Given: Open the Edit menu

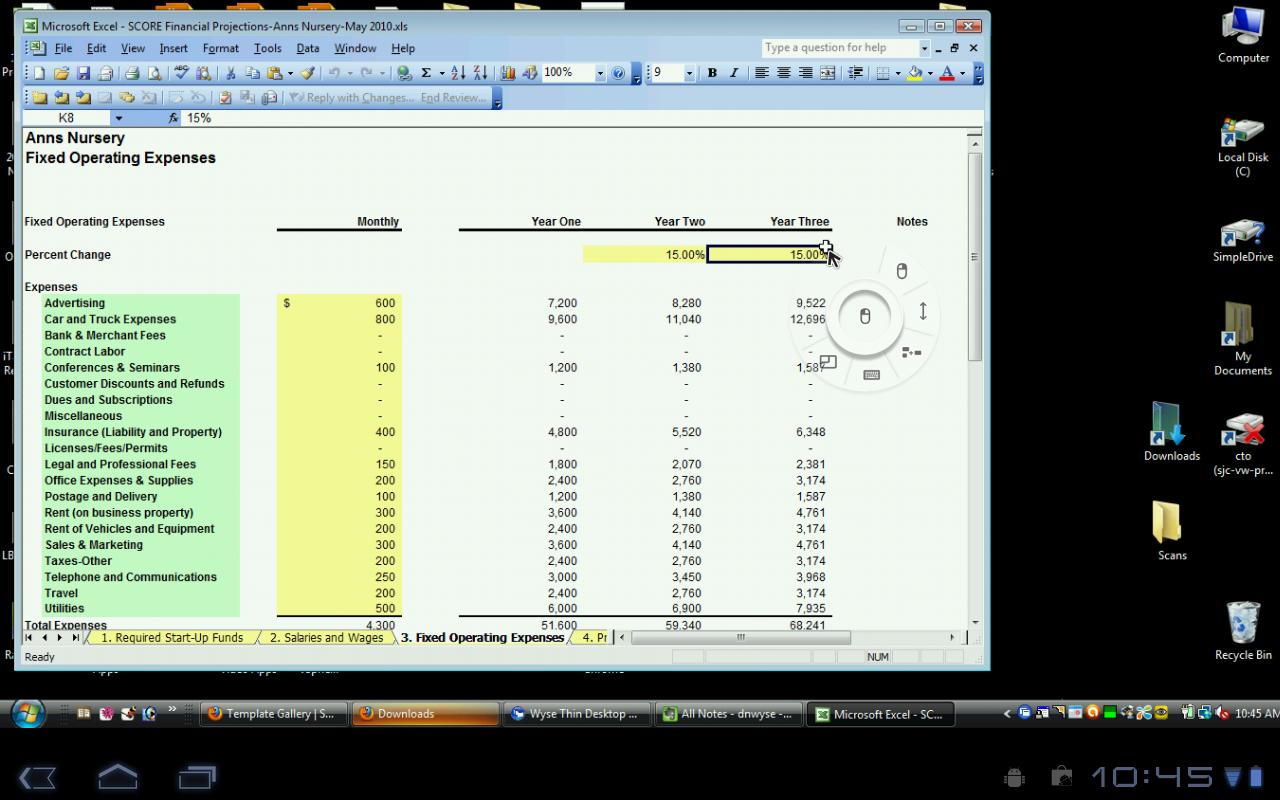Looking at the screenshot, I should [96, 48].
